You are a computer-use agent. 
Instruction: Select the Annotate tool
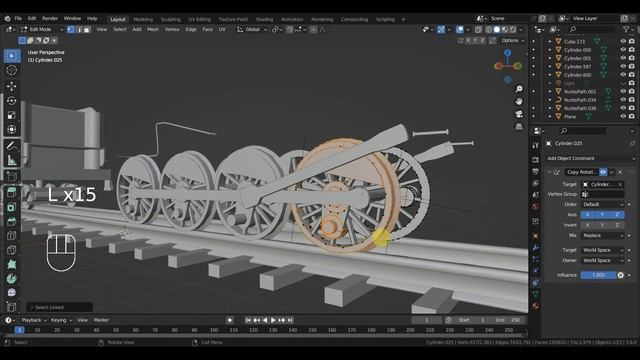[11, 146]
